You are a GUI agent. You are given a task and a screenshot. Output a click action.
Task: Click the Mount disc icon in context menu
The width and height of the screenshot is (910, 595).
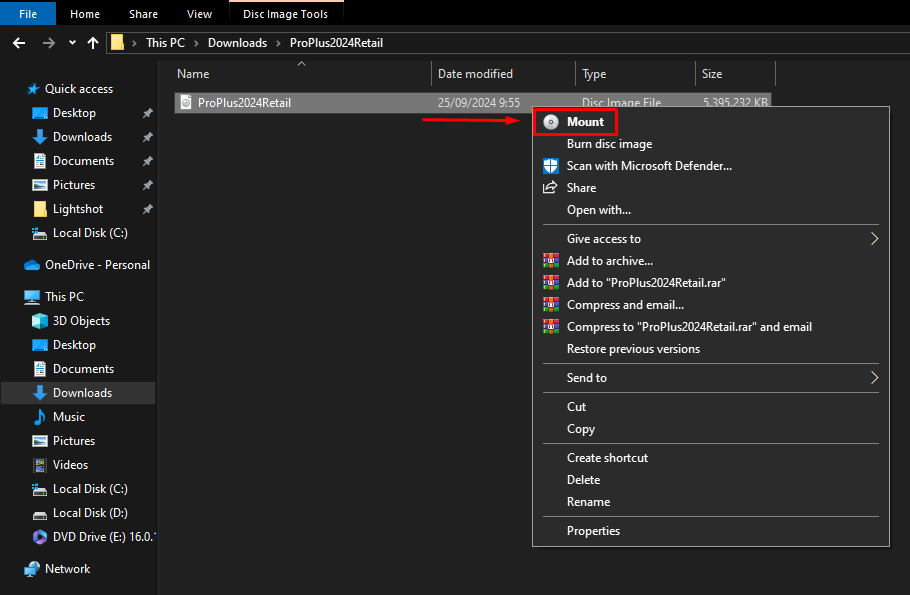550,122
